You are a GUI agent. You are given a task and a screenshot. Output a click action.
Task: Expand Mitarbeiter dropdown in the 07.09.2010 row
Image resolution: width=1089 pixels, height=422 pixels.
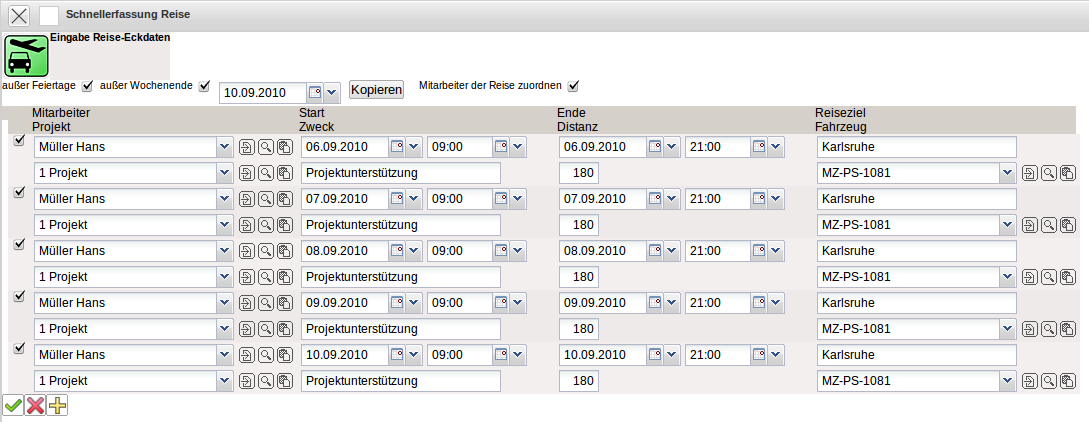coord(224,199)
